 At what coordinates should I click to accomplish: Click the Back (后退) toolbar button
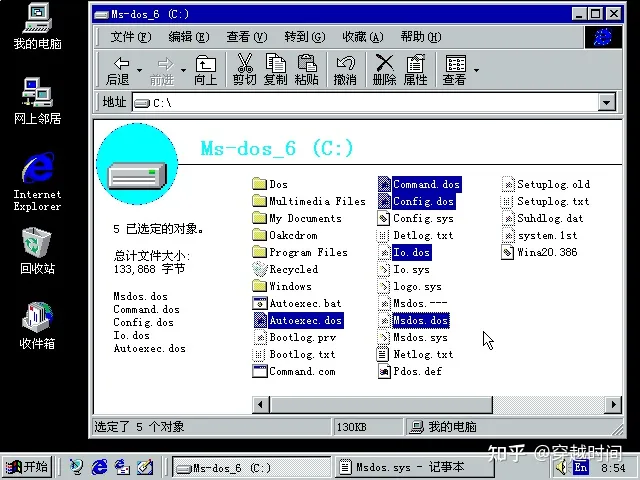point(118,70)
